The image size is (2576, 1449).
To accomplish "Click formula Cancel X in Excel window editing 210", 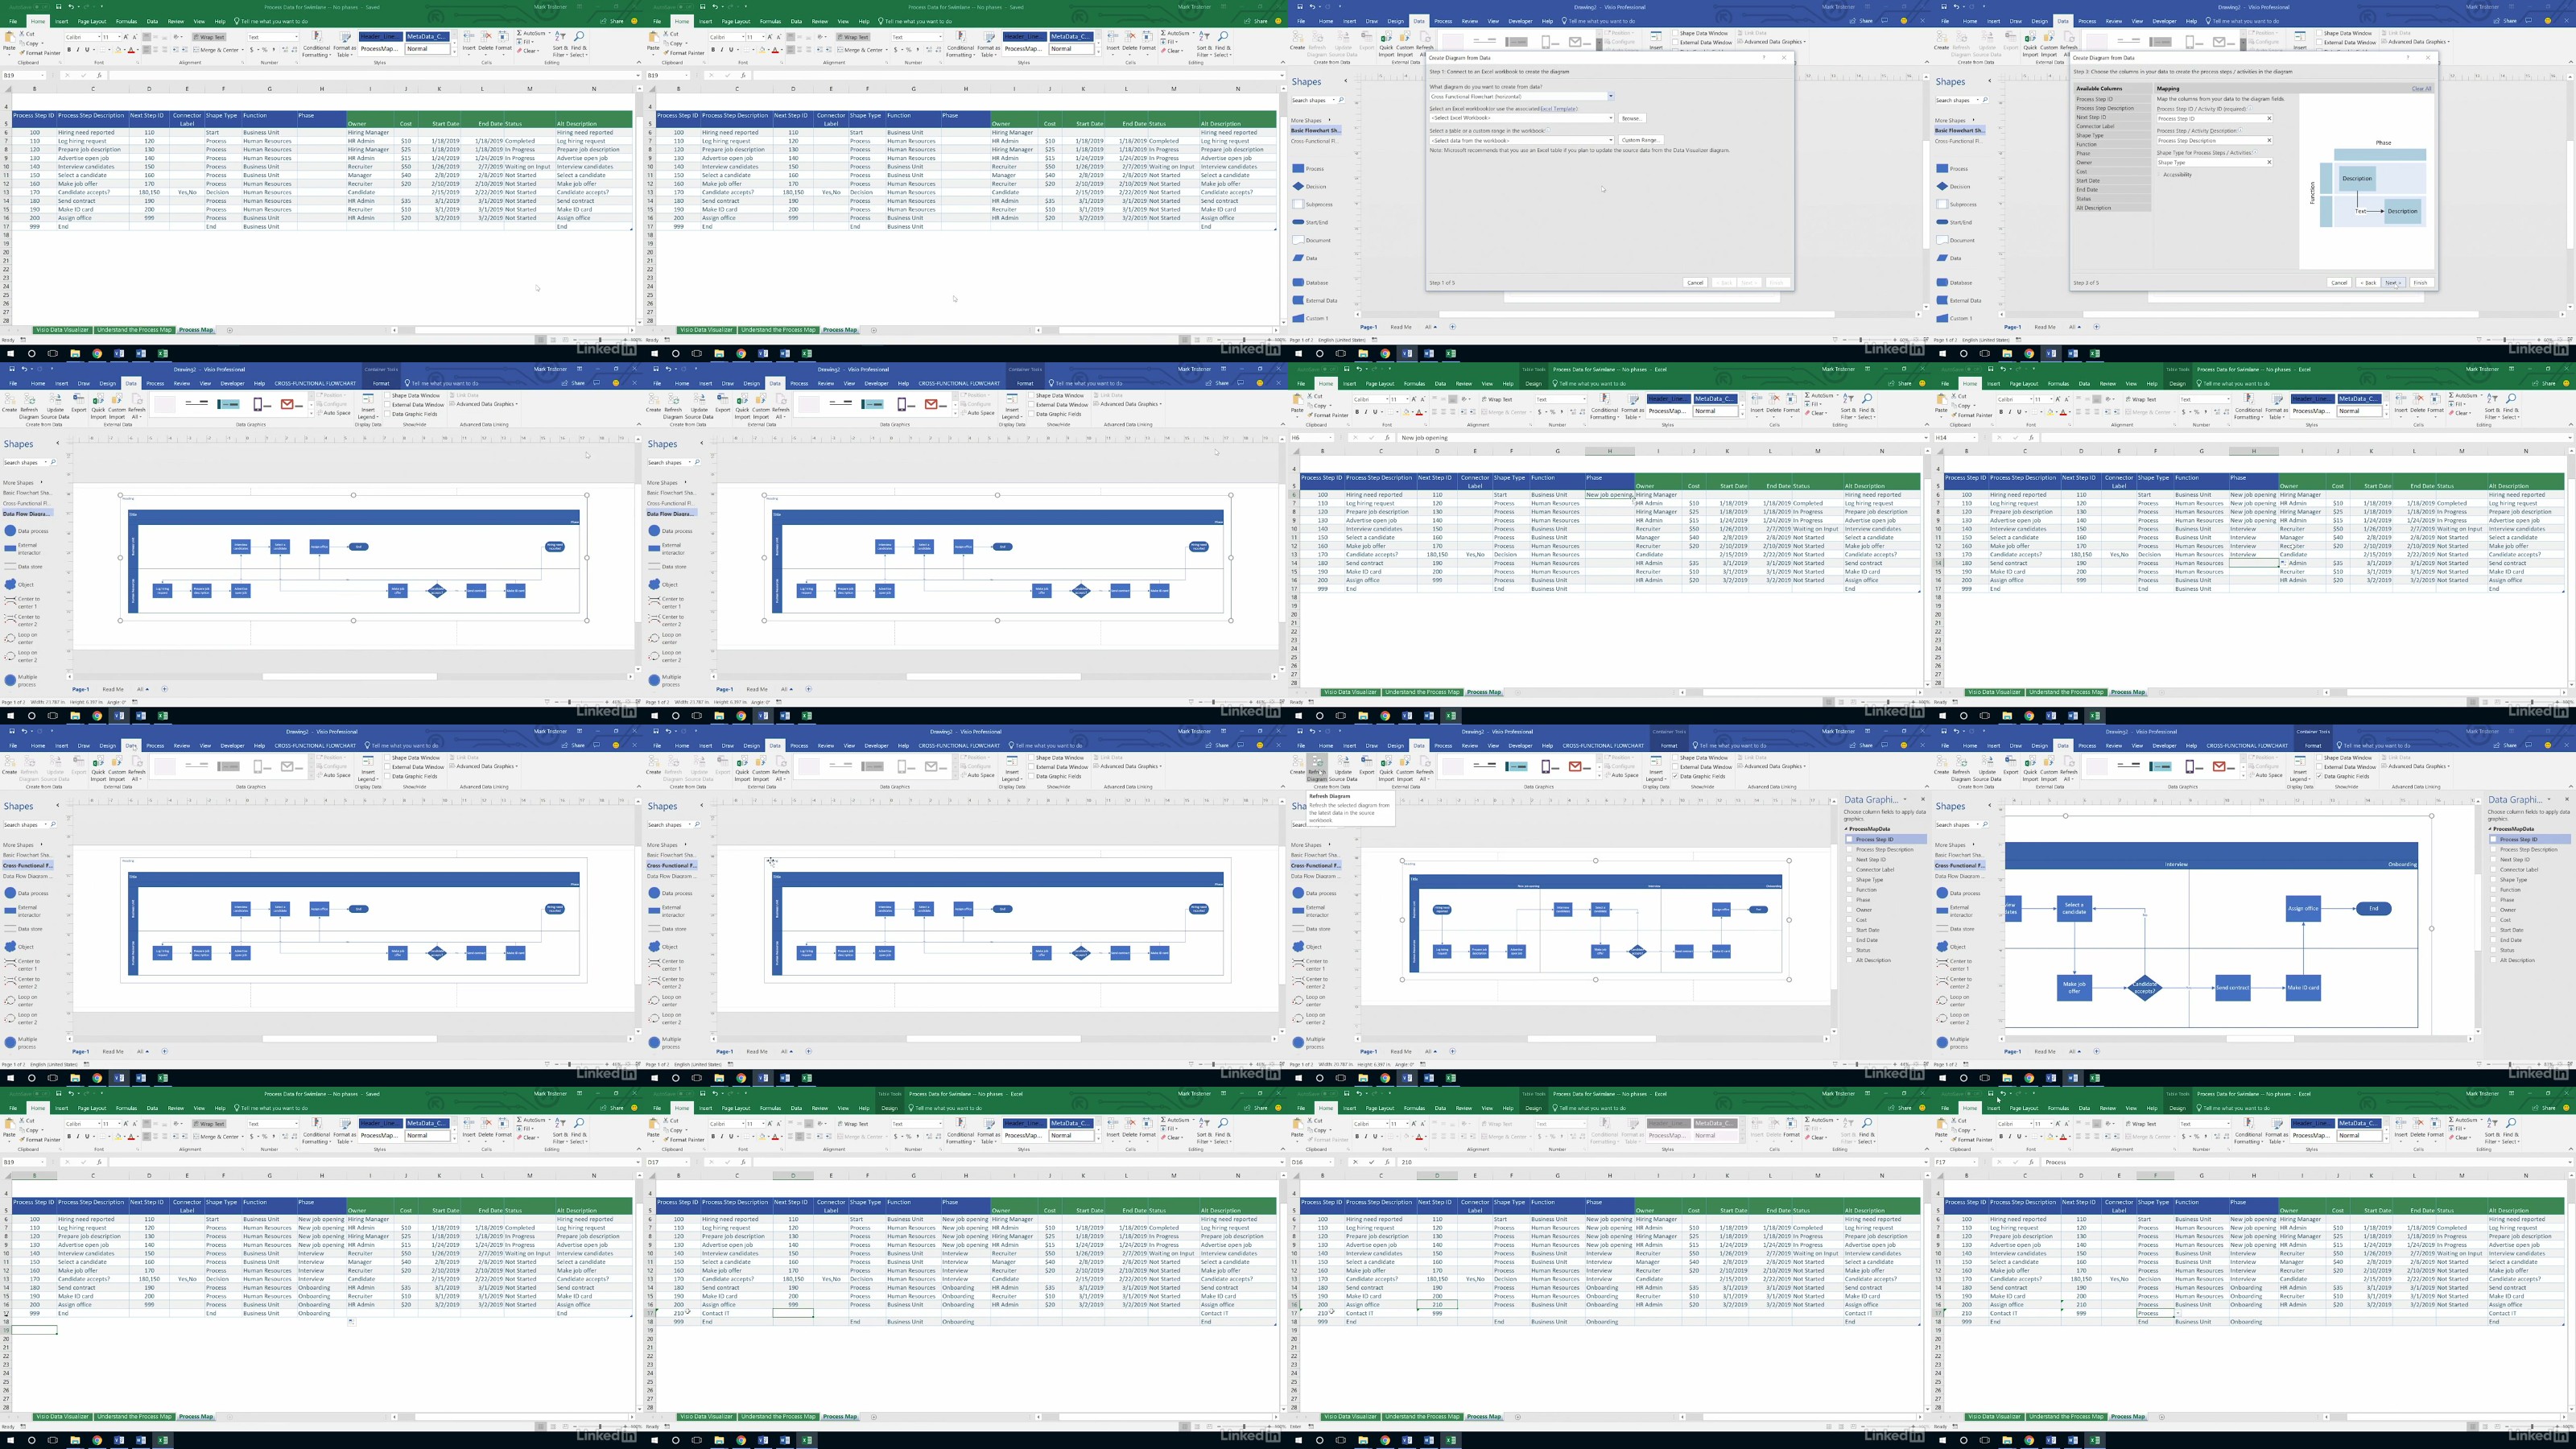I will point(1354,1162).
